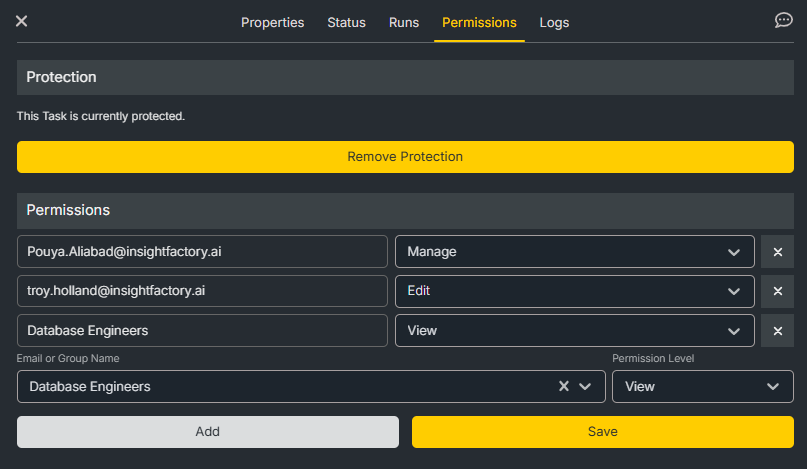Open the Status tab
Viewport: 807px width, 469px height.
[346, 22]
